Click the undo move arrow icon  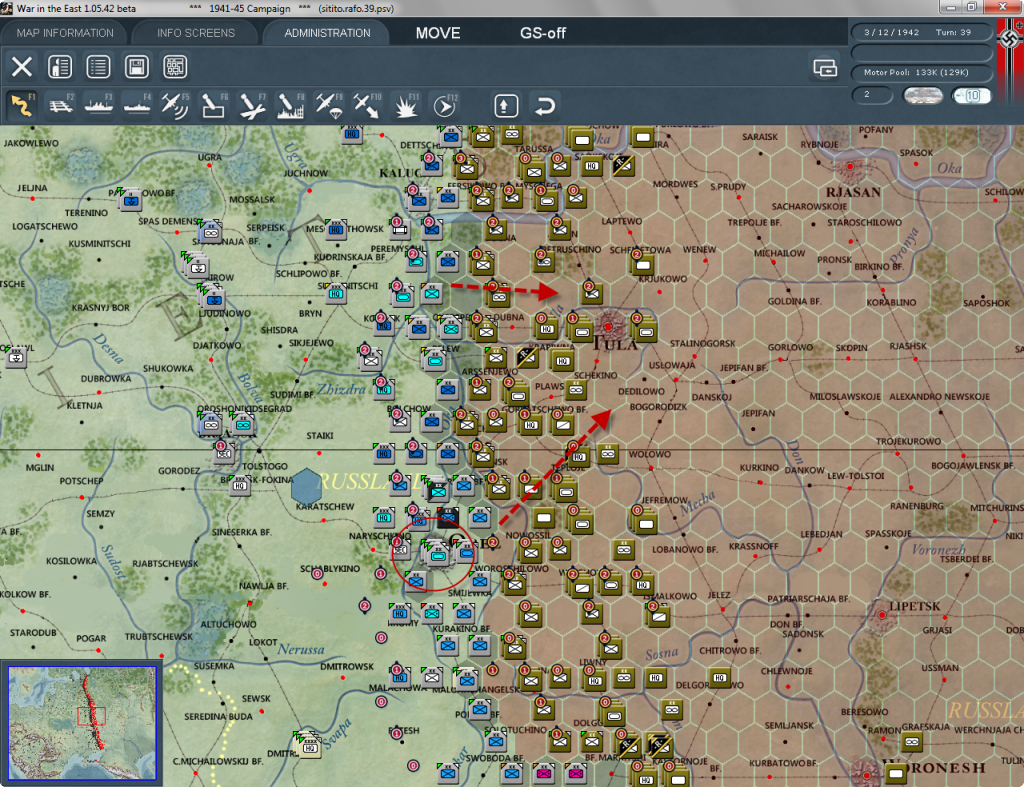(545, 106)
